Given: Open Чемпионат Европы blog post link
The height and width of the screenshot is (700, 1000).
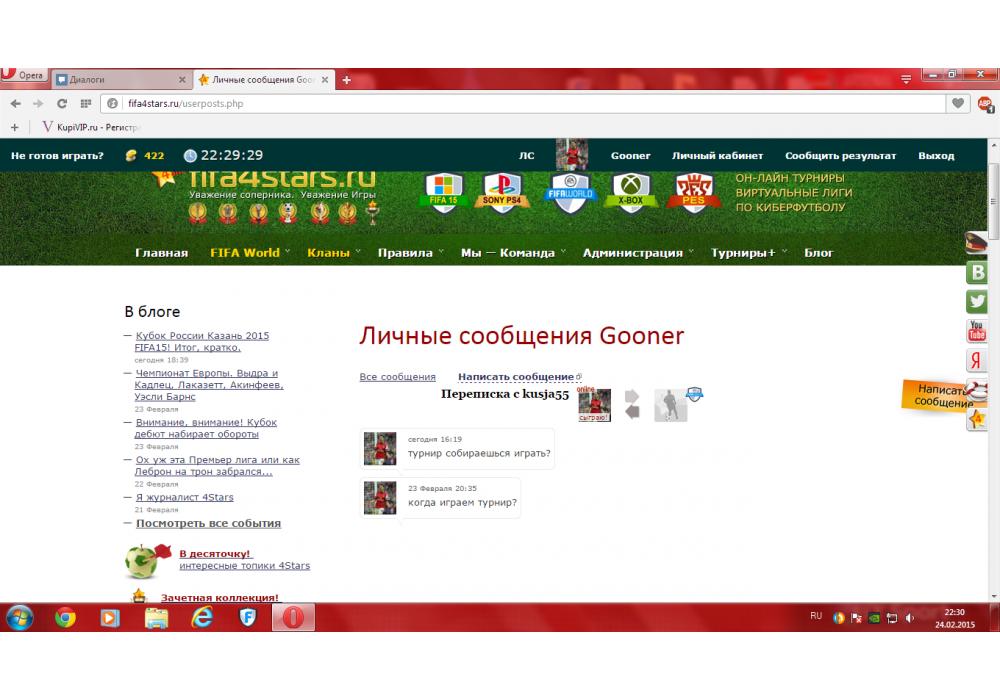Looking at the screenshot, I should click(x=209, y=385).
